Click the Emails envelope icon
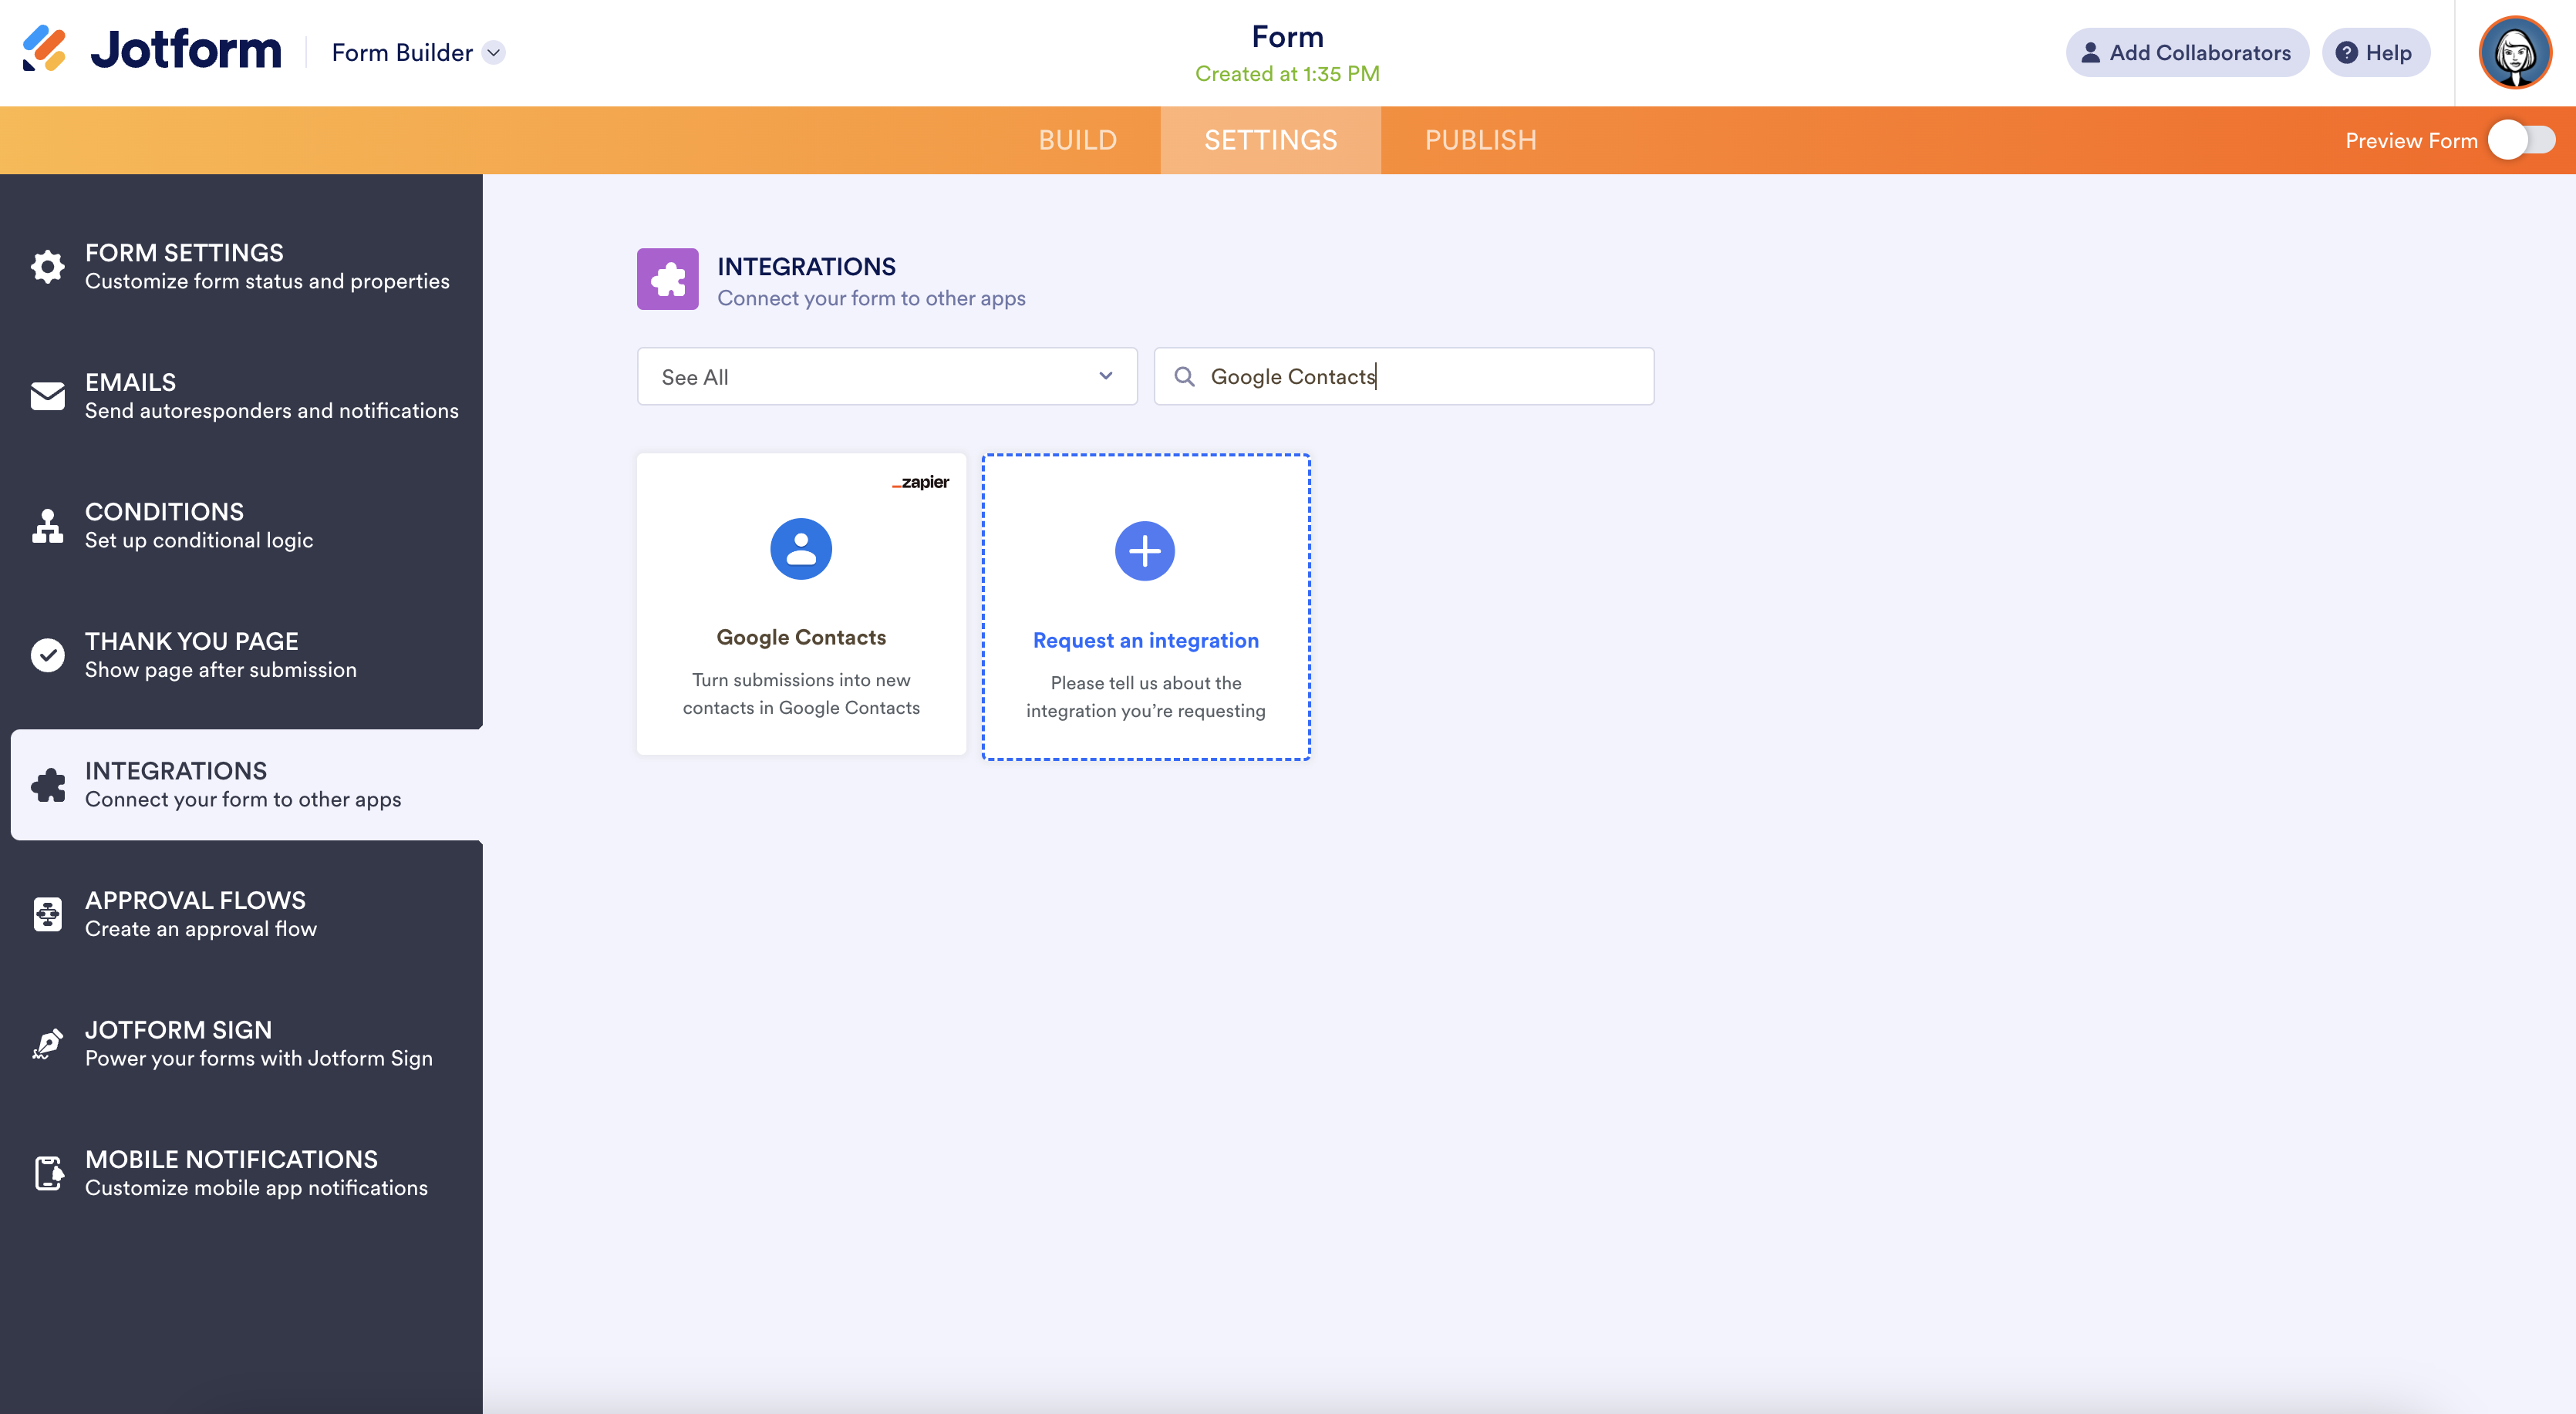 (x=47, y=396)
